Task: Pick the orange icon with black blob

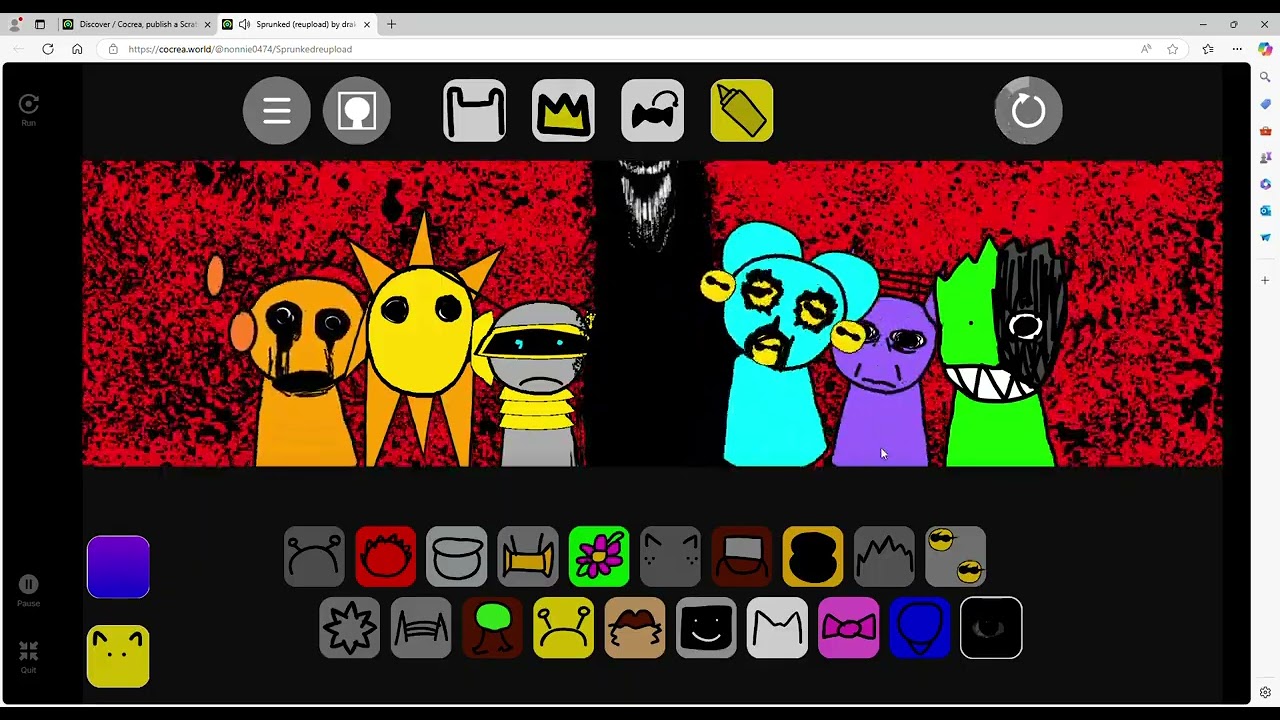Action: click(x=813, y=557)
